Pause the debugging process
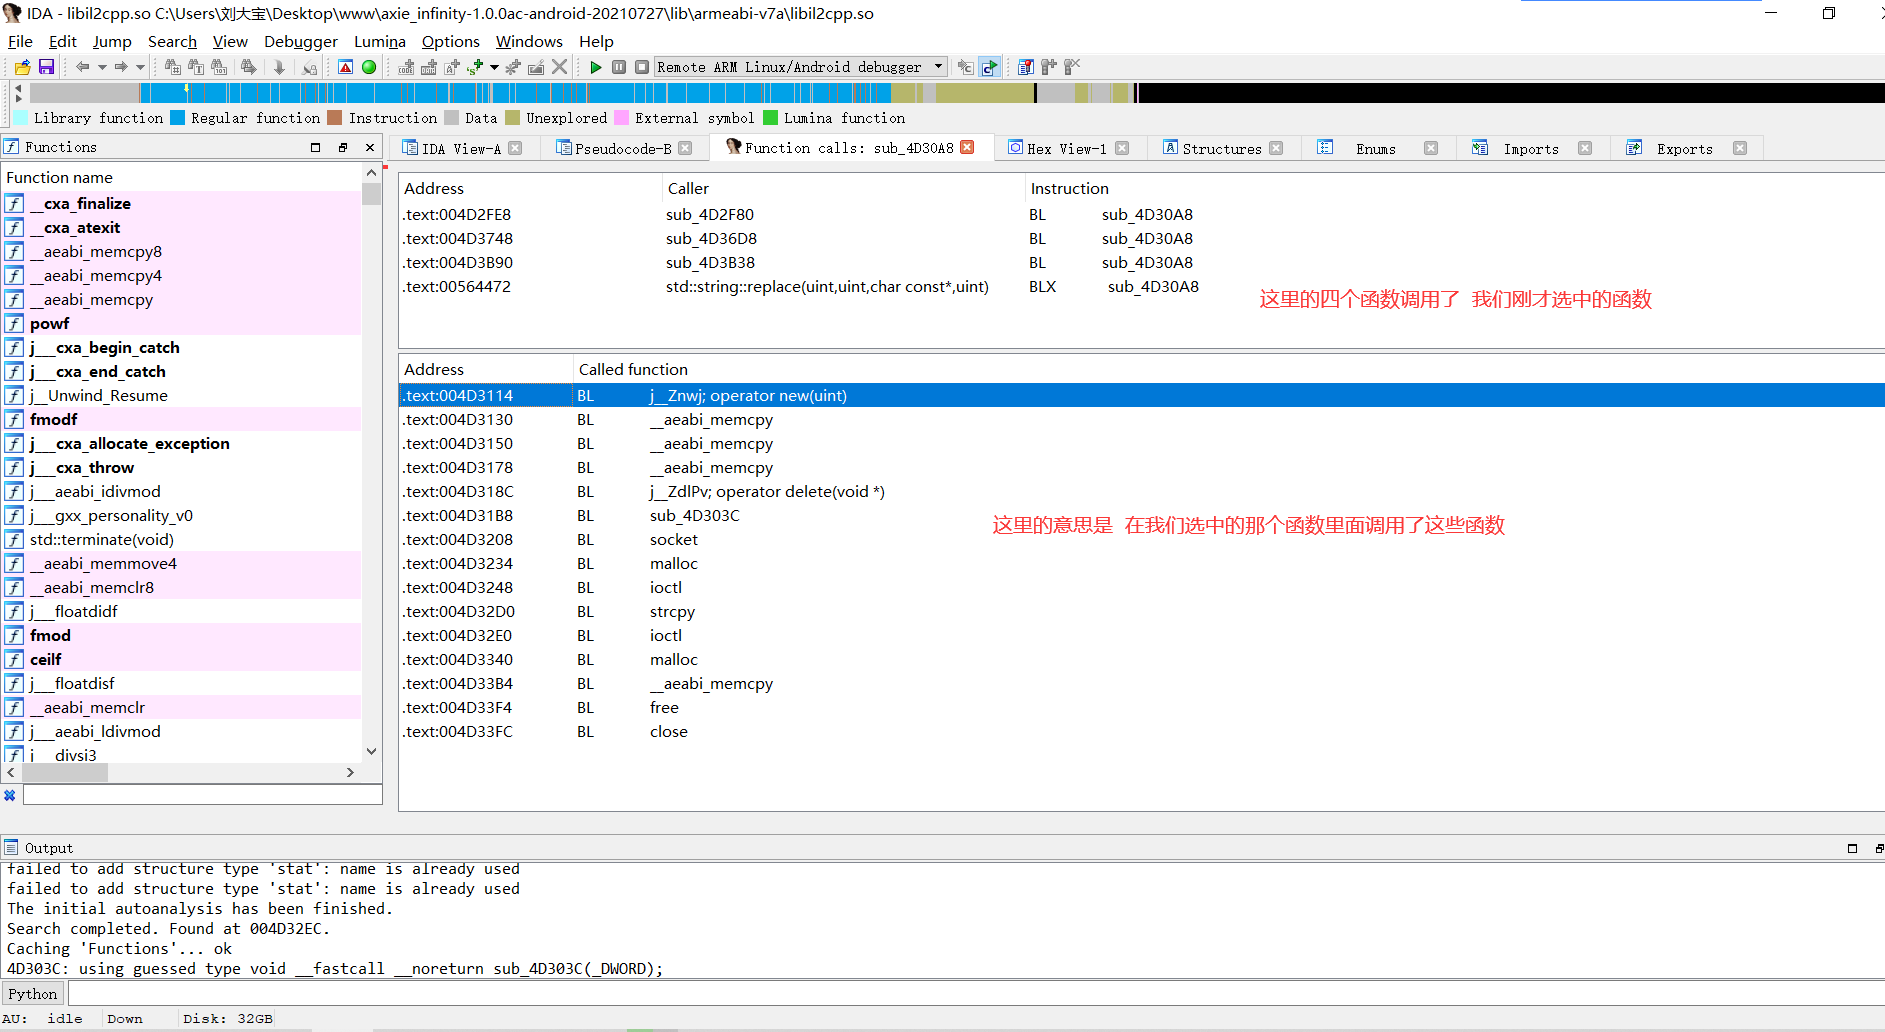This screenshot has width=1885, height=1032. tap(618, 66)
